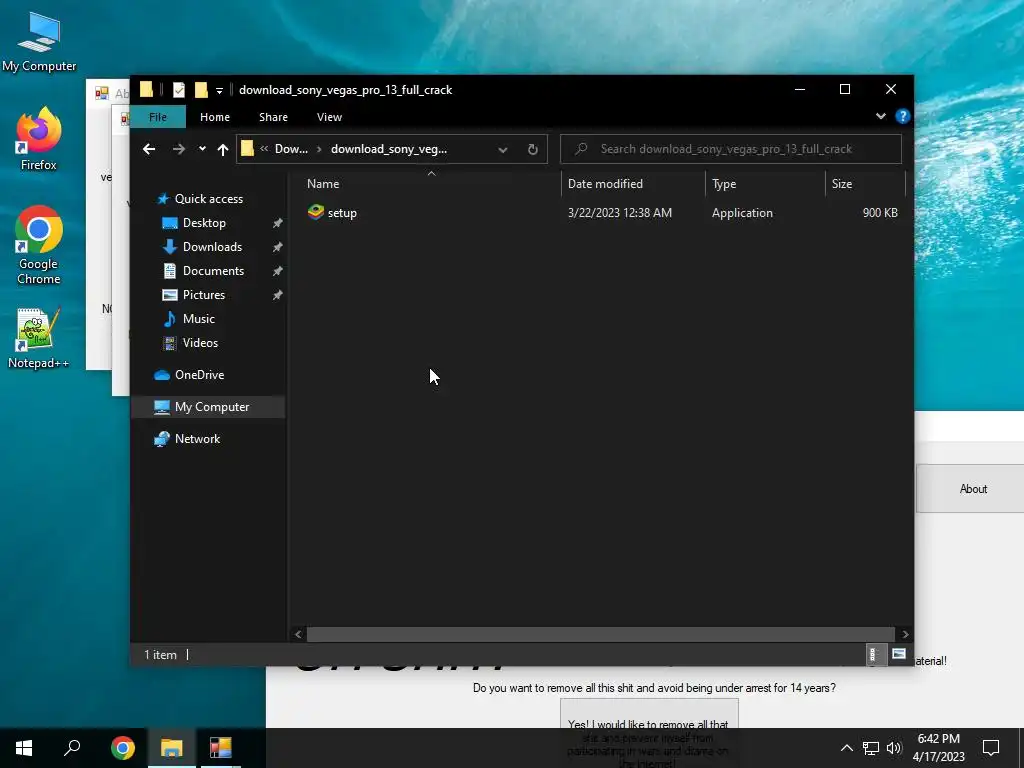Open volume control in system tray

(894, 748)
